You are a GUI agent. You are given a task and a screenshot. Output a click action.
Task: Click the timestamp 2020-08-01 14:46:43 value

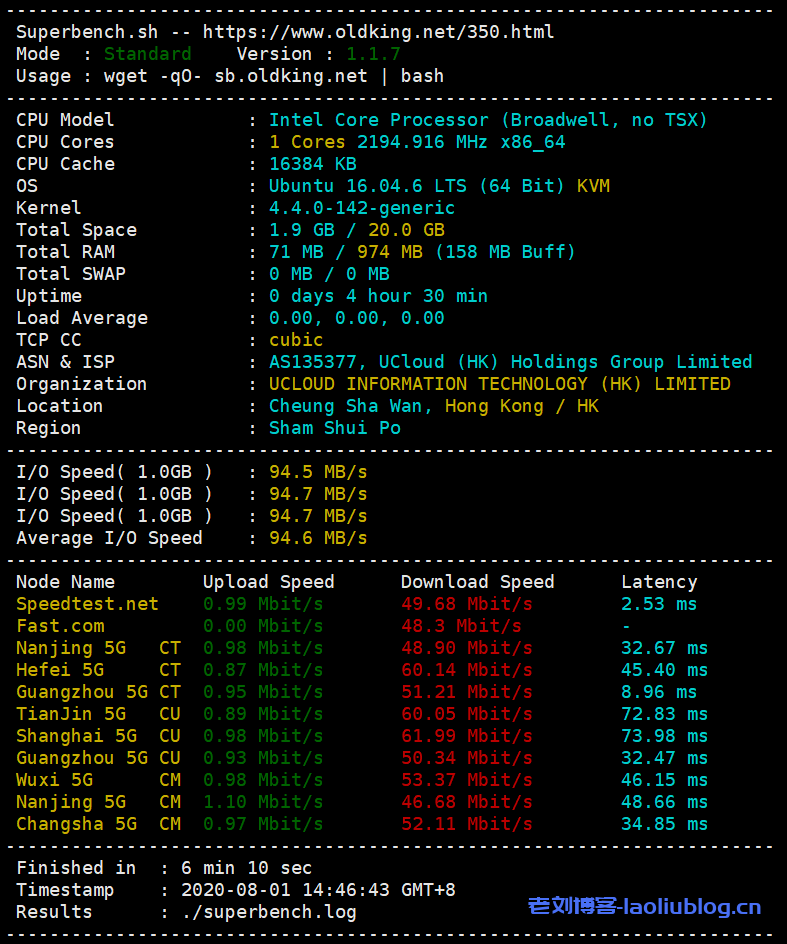(318, 890)
